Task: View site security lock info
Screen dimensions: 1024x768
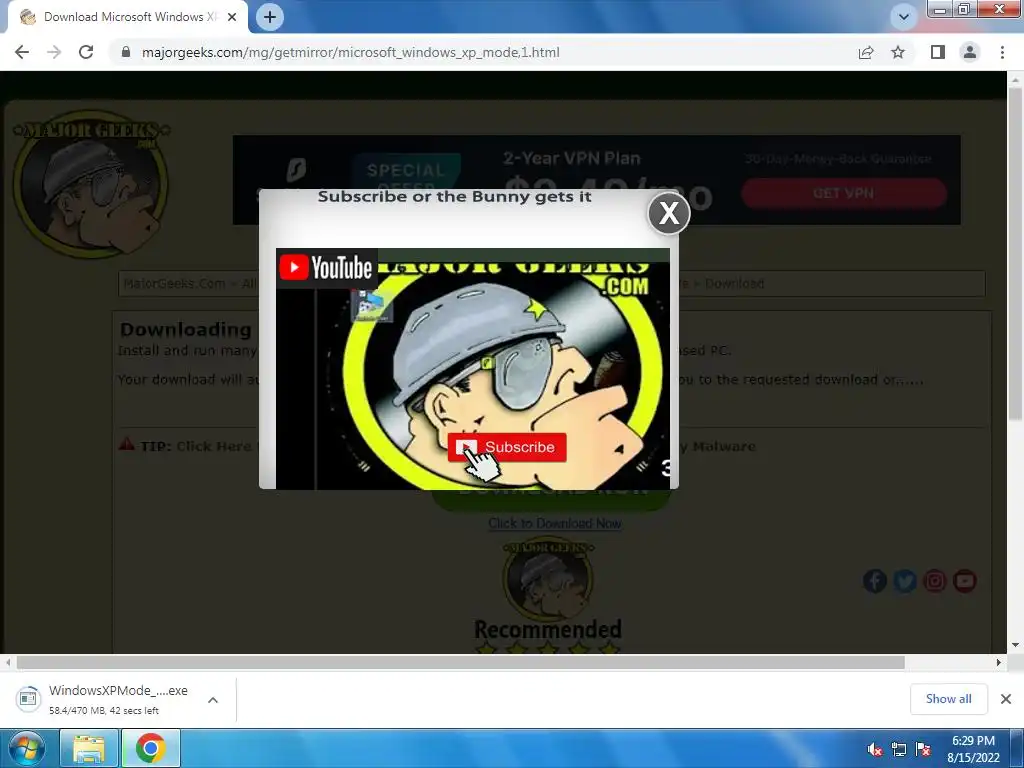Action: pyautogui.click(x=126, y=52)
